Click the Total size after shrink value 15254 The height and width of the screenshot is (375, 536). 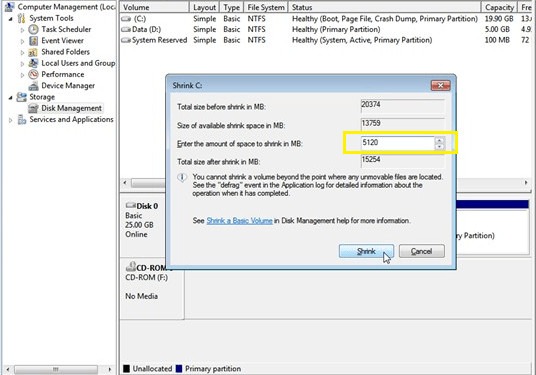coord(402,161)
